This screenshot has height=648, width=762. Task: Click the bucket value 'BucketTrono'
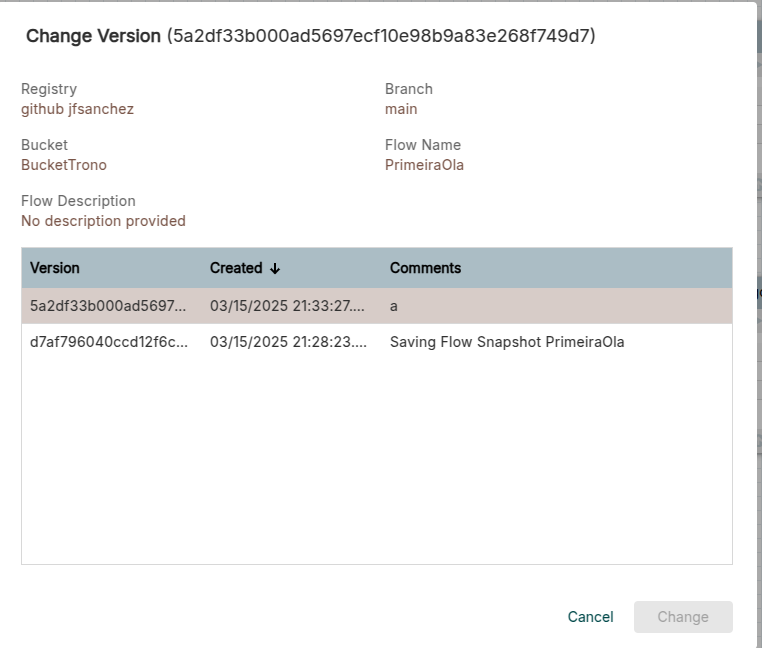(64, 165)
